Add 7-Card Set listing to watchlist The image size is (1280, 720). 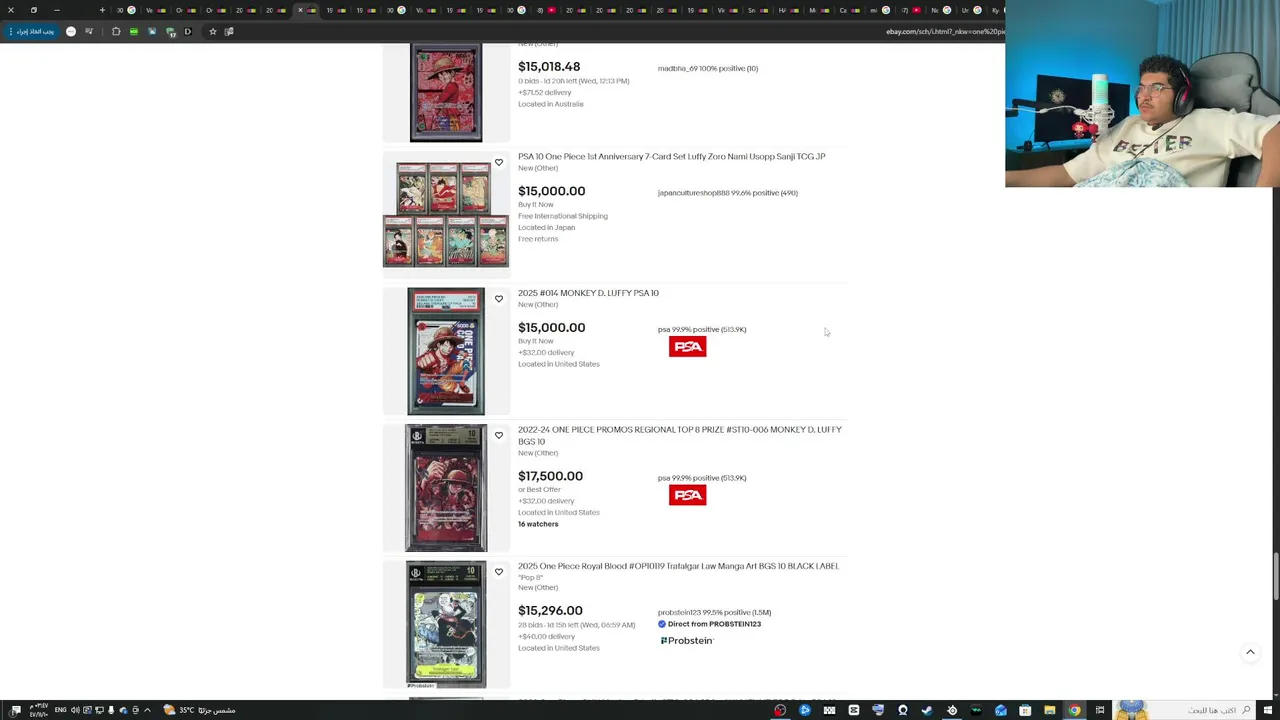499,163
